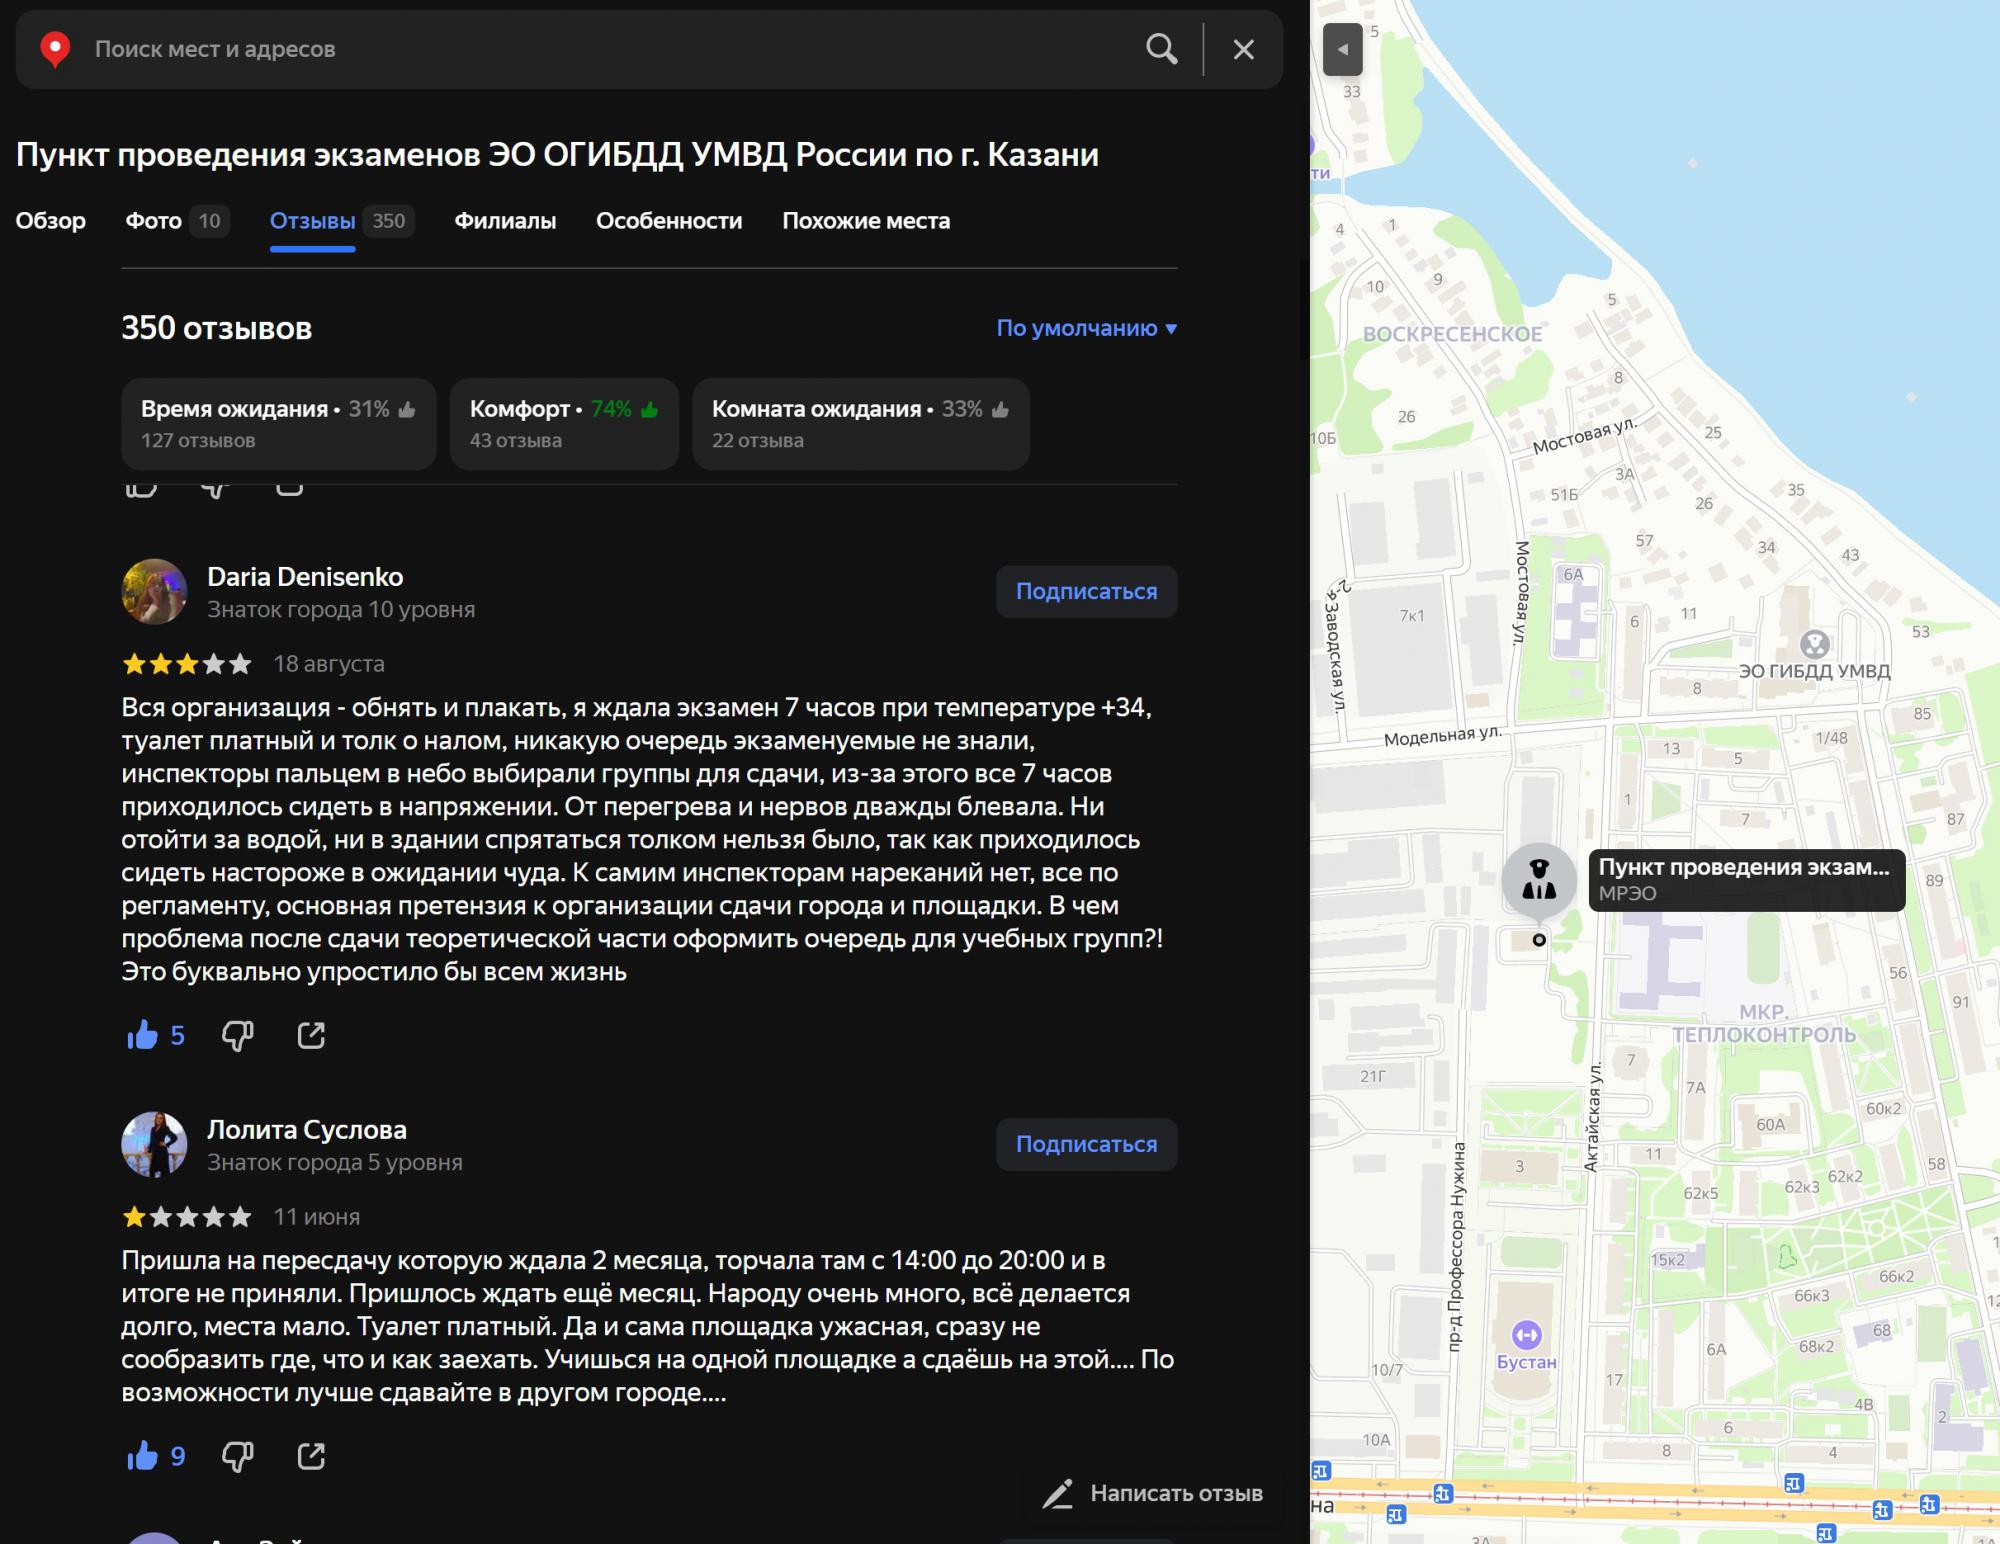Like Daria Denisenko's review

pyautogui.click(x=143, y=1035)
